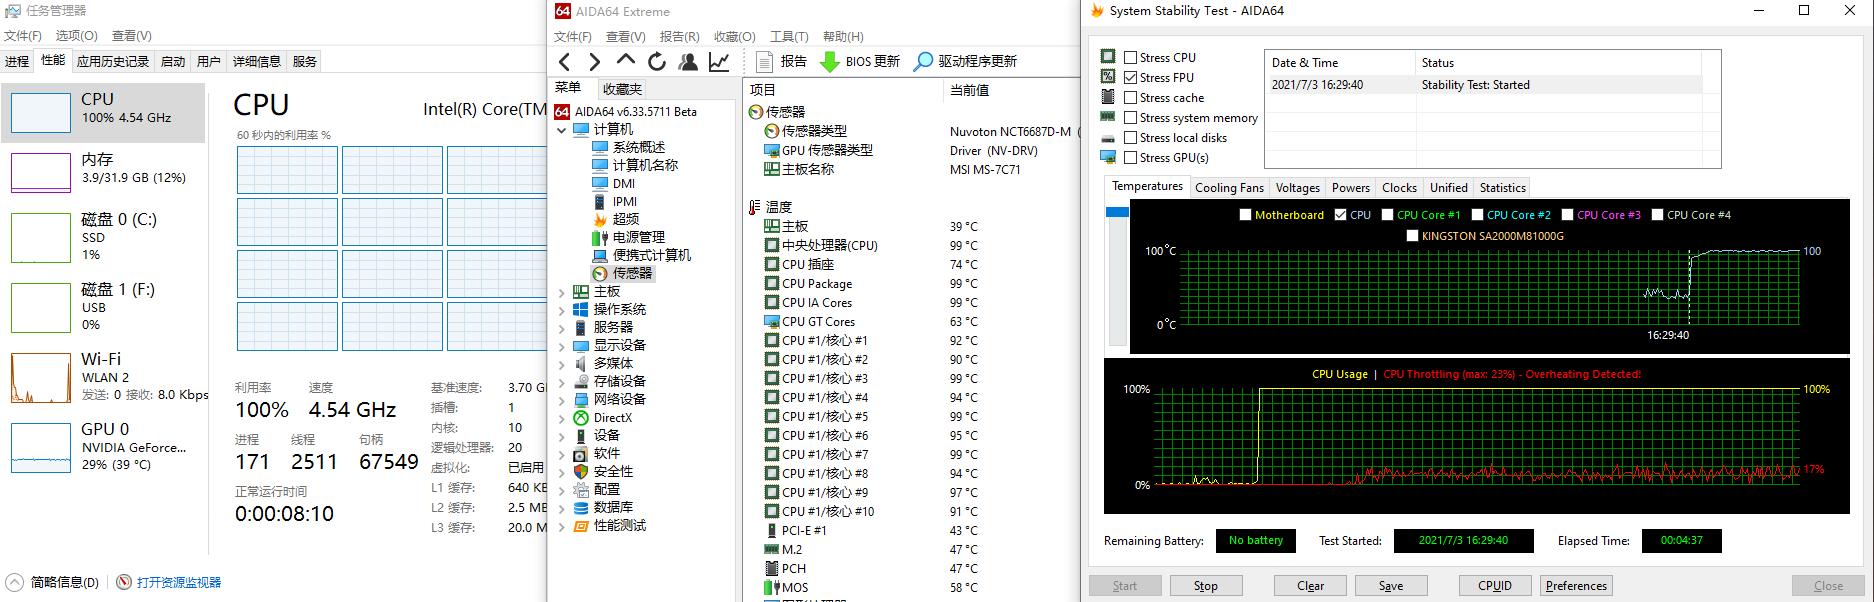Viewport: 1874px width, 602px height.
Task: Click the 打开资源监视器 icon in Task Manager
Action: [x=124, y=582]
